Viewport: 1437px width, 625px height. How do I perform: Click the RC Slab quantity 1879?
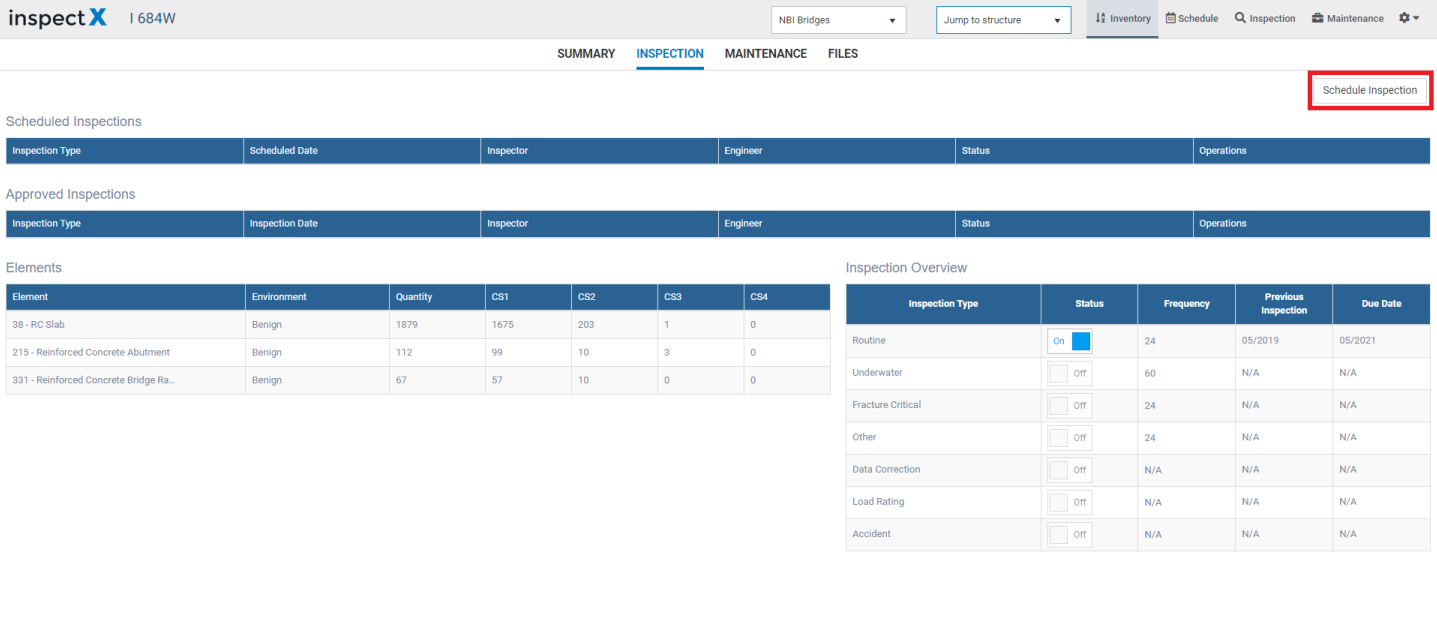coord(407,324)
